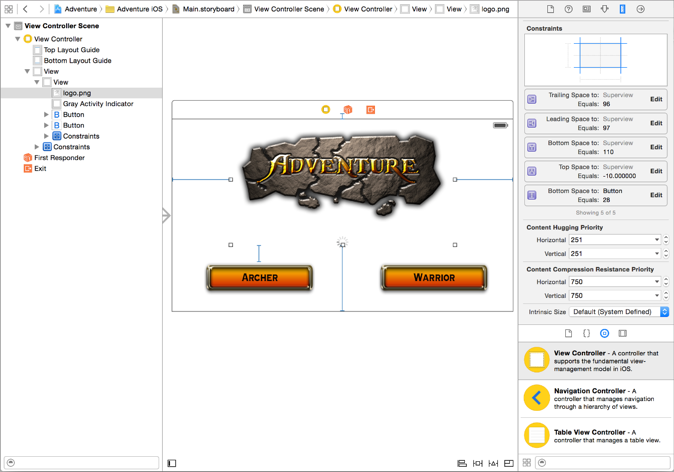Expand the outer Constraints group
This screenshot has width=674, height=472.
[37, 147]
